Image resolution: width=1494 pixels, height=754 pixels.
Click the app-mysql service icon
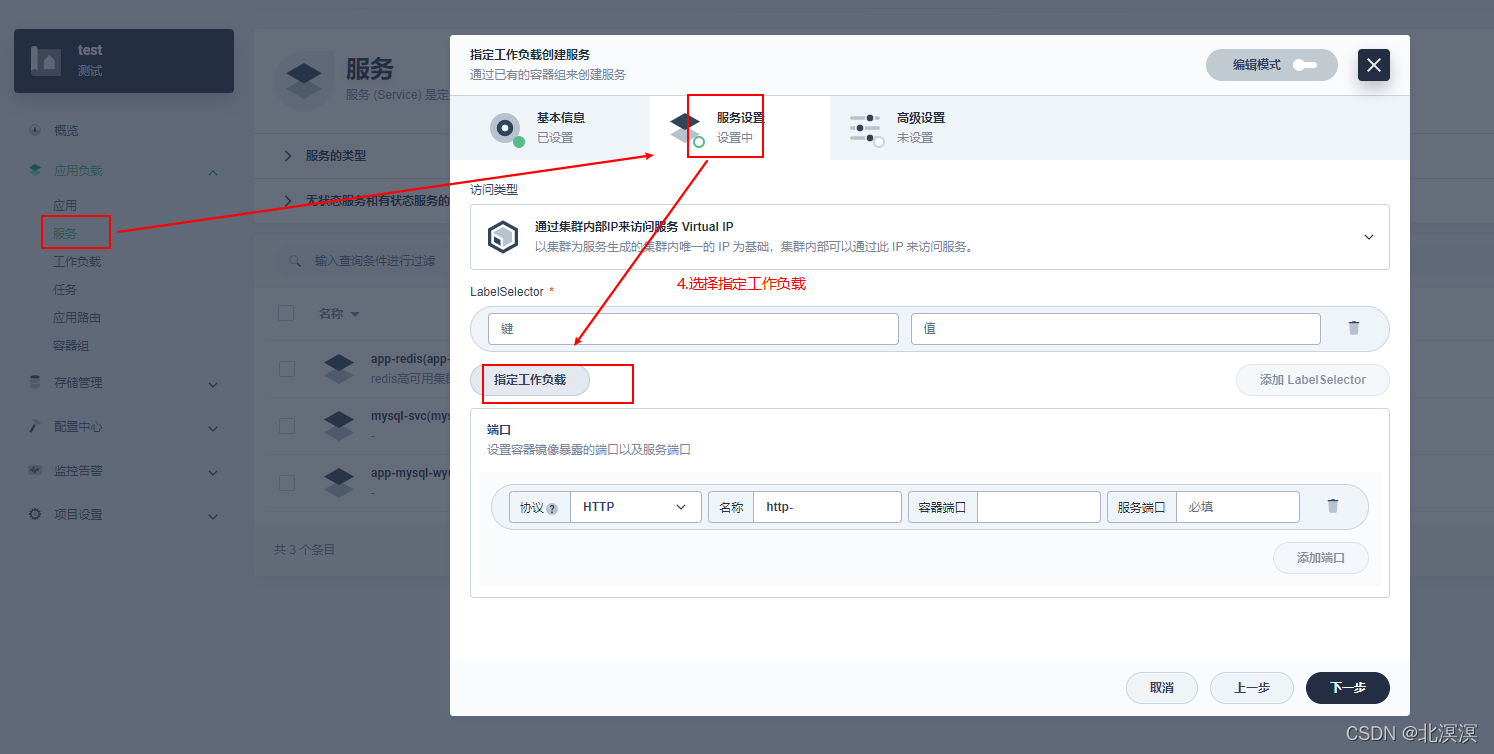coord(339,482)
